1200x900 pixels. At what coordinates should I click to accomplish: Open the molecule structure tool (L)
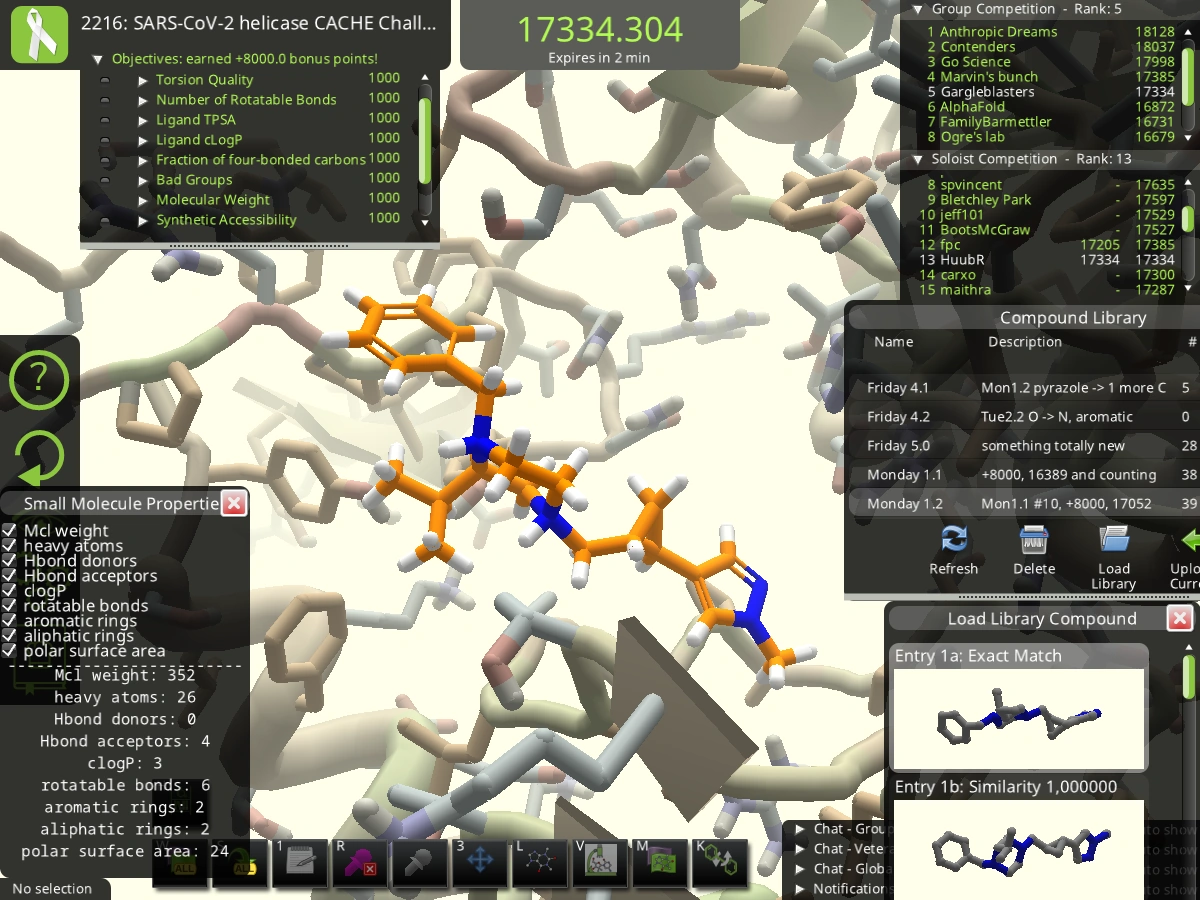tap(540, 862)
